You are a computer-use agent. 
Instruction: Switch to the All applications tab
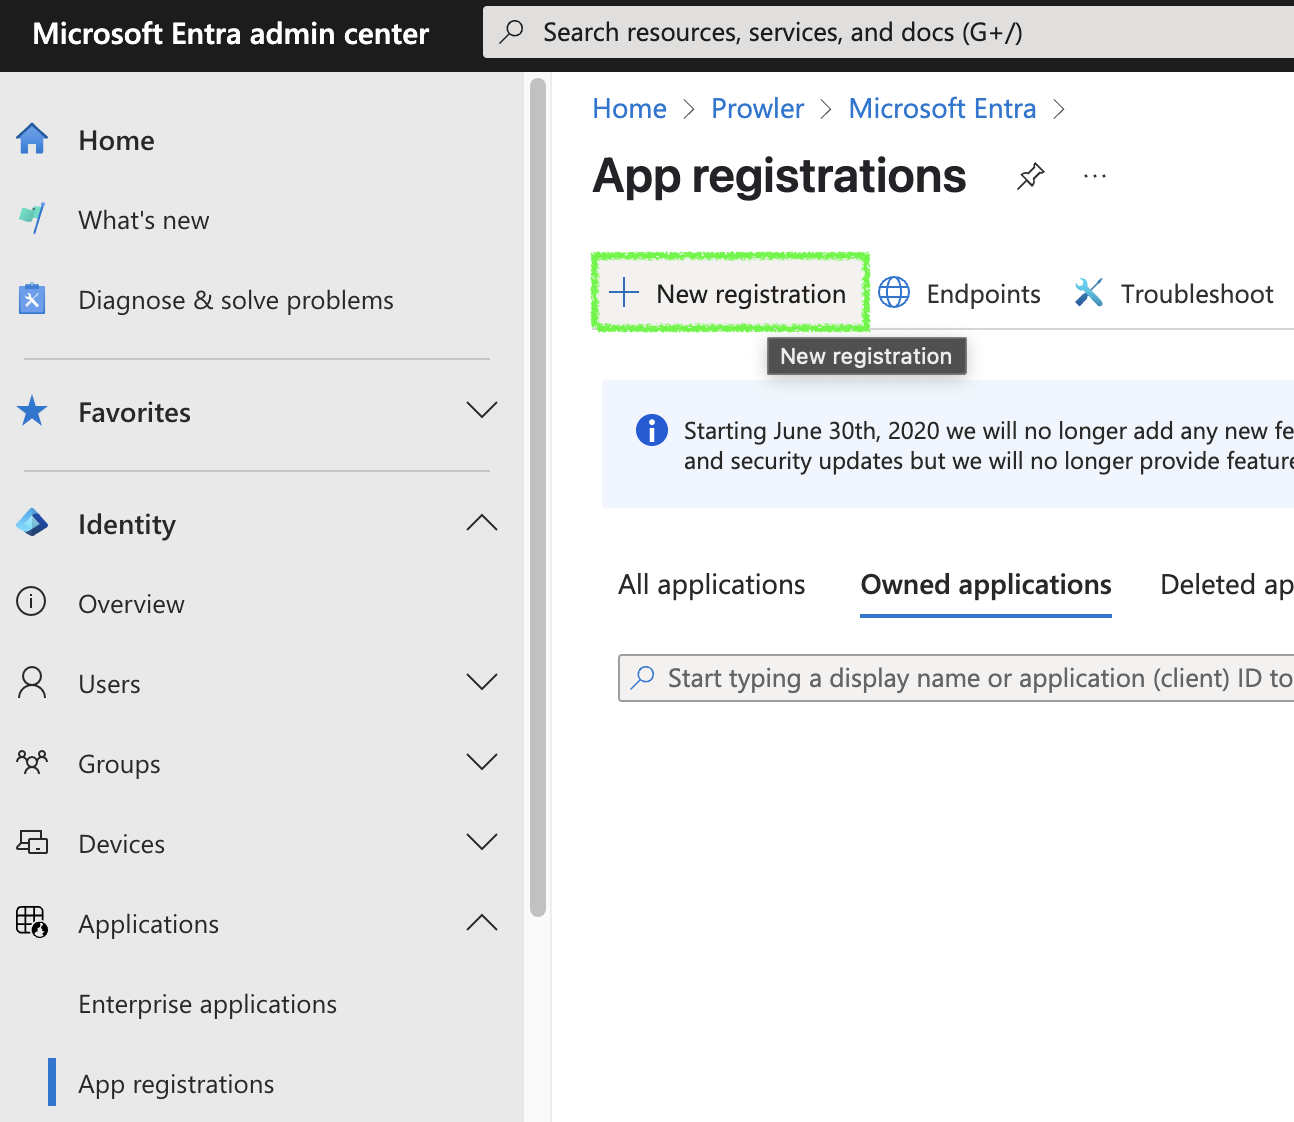(x=711, y=584)
